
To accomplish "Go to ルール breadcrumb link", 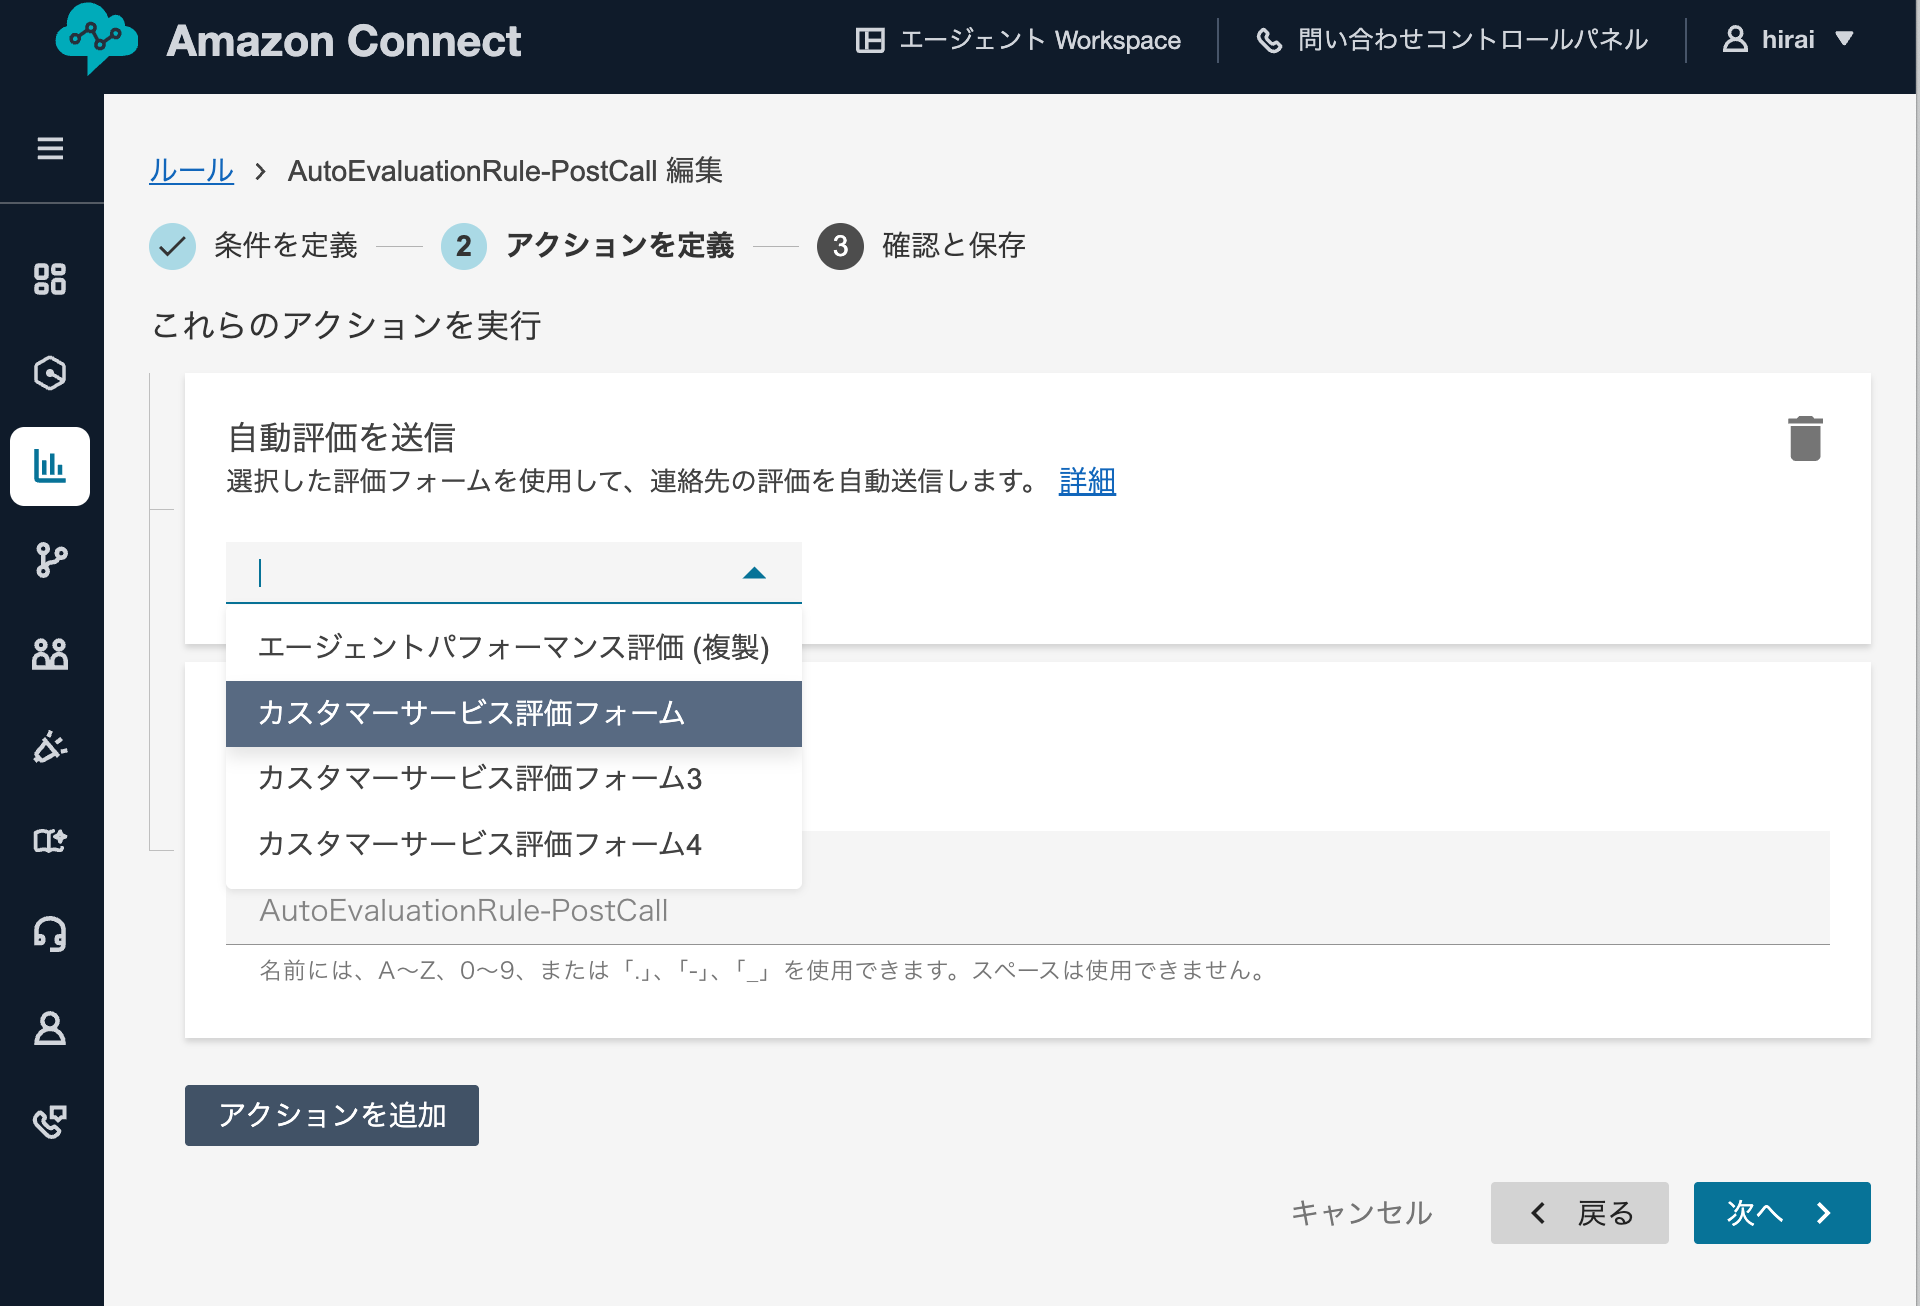I will coord(191,171).
